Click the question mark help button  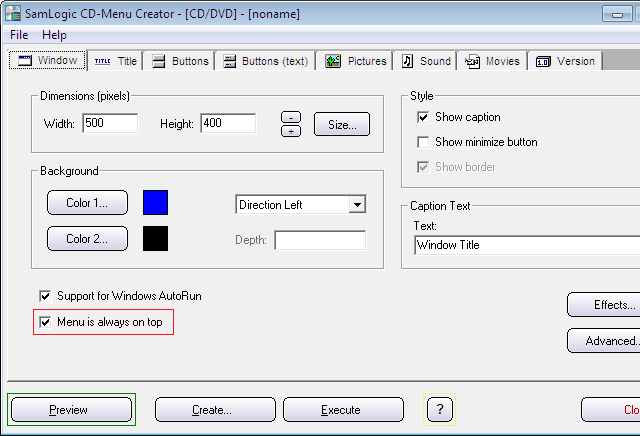pos(440,409)
